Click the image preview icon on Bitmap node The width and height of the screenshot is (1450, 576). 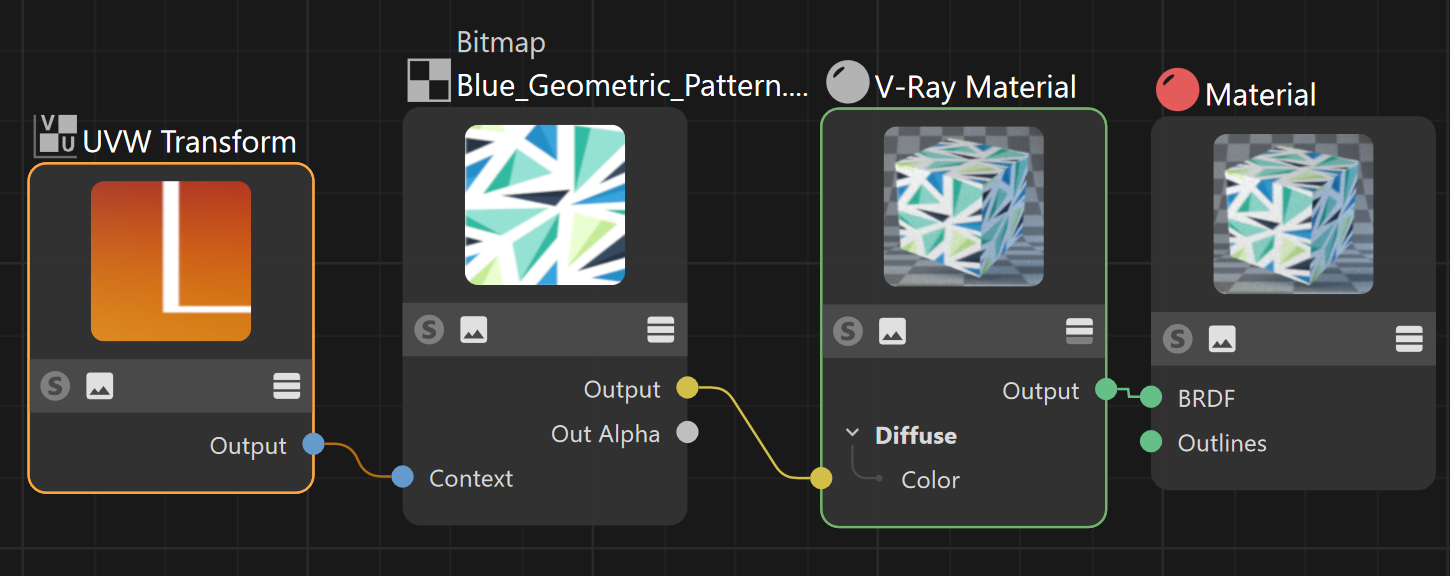(x=474, y=329)
